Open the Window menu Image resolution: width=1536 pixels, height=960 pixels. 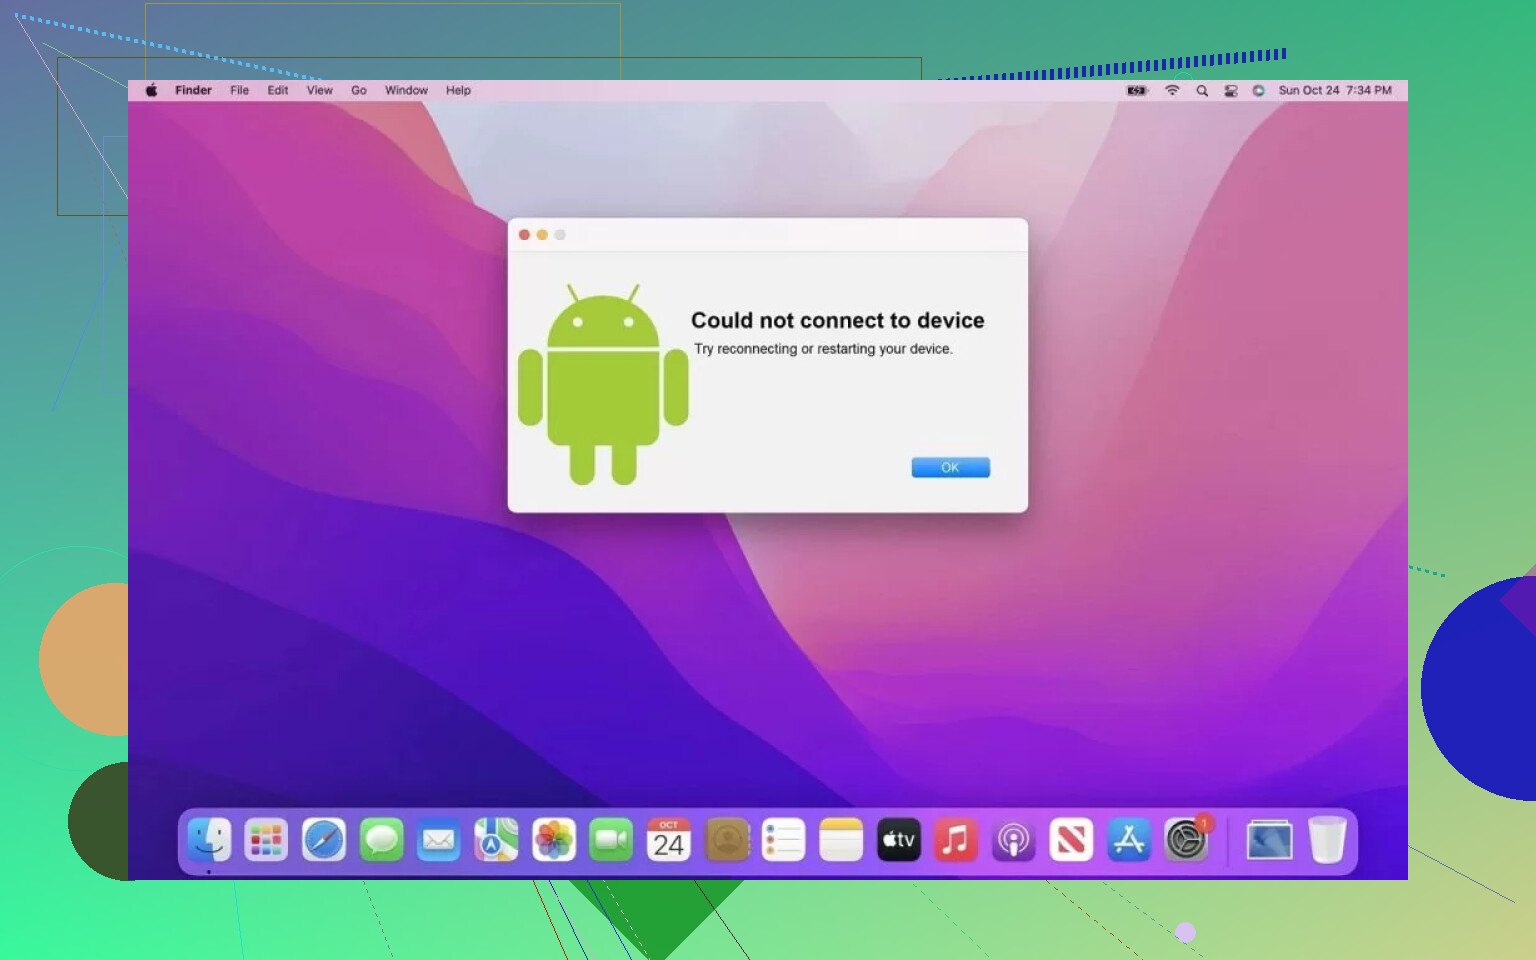(x=406, y=90)
